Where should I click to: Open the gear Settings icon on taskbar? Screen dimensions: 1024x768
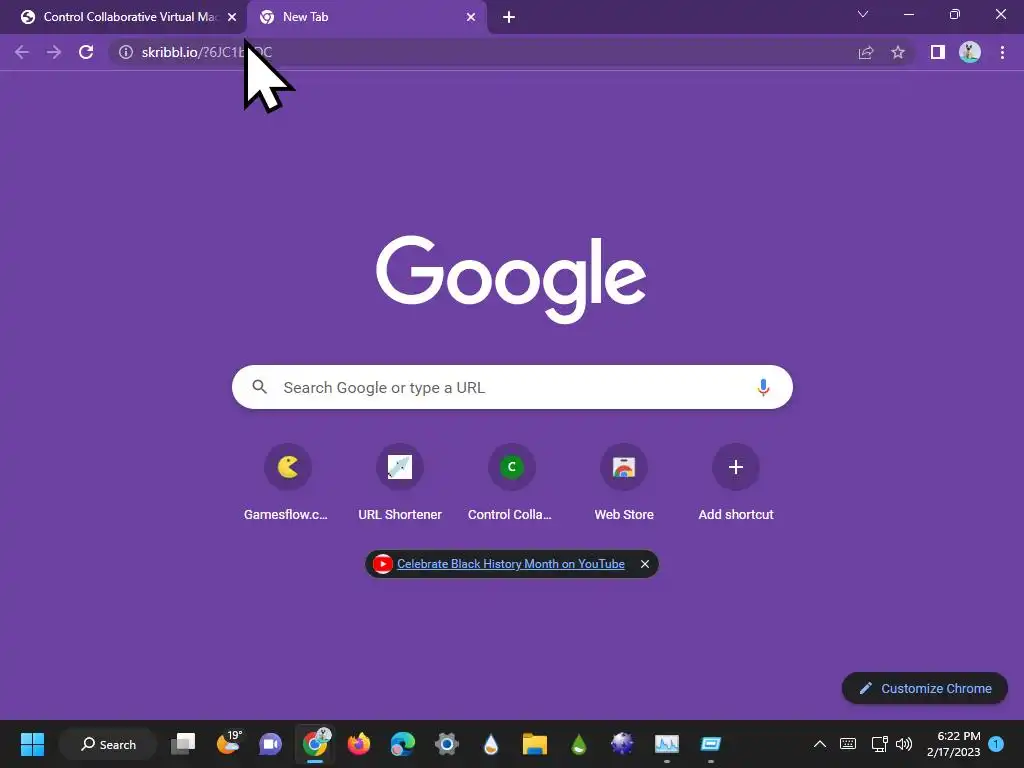coord(447,744)
